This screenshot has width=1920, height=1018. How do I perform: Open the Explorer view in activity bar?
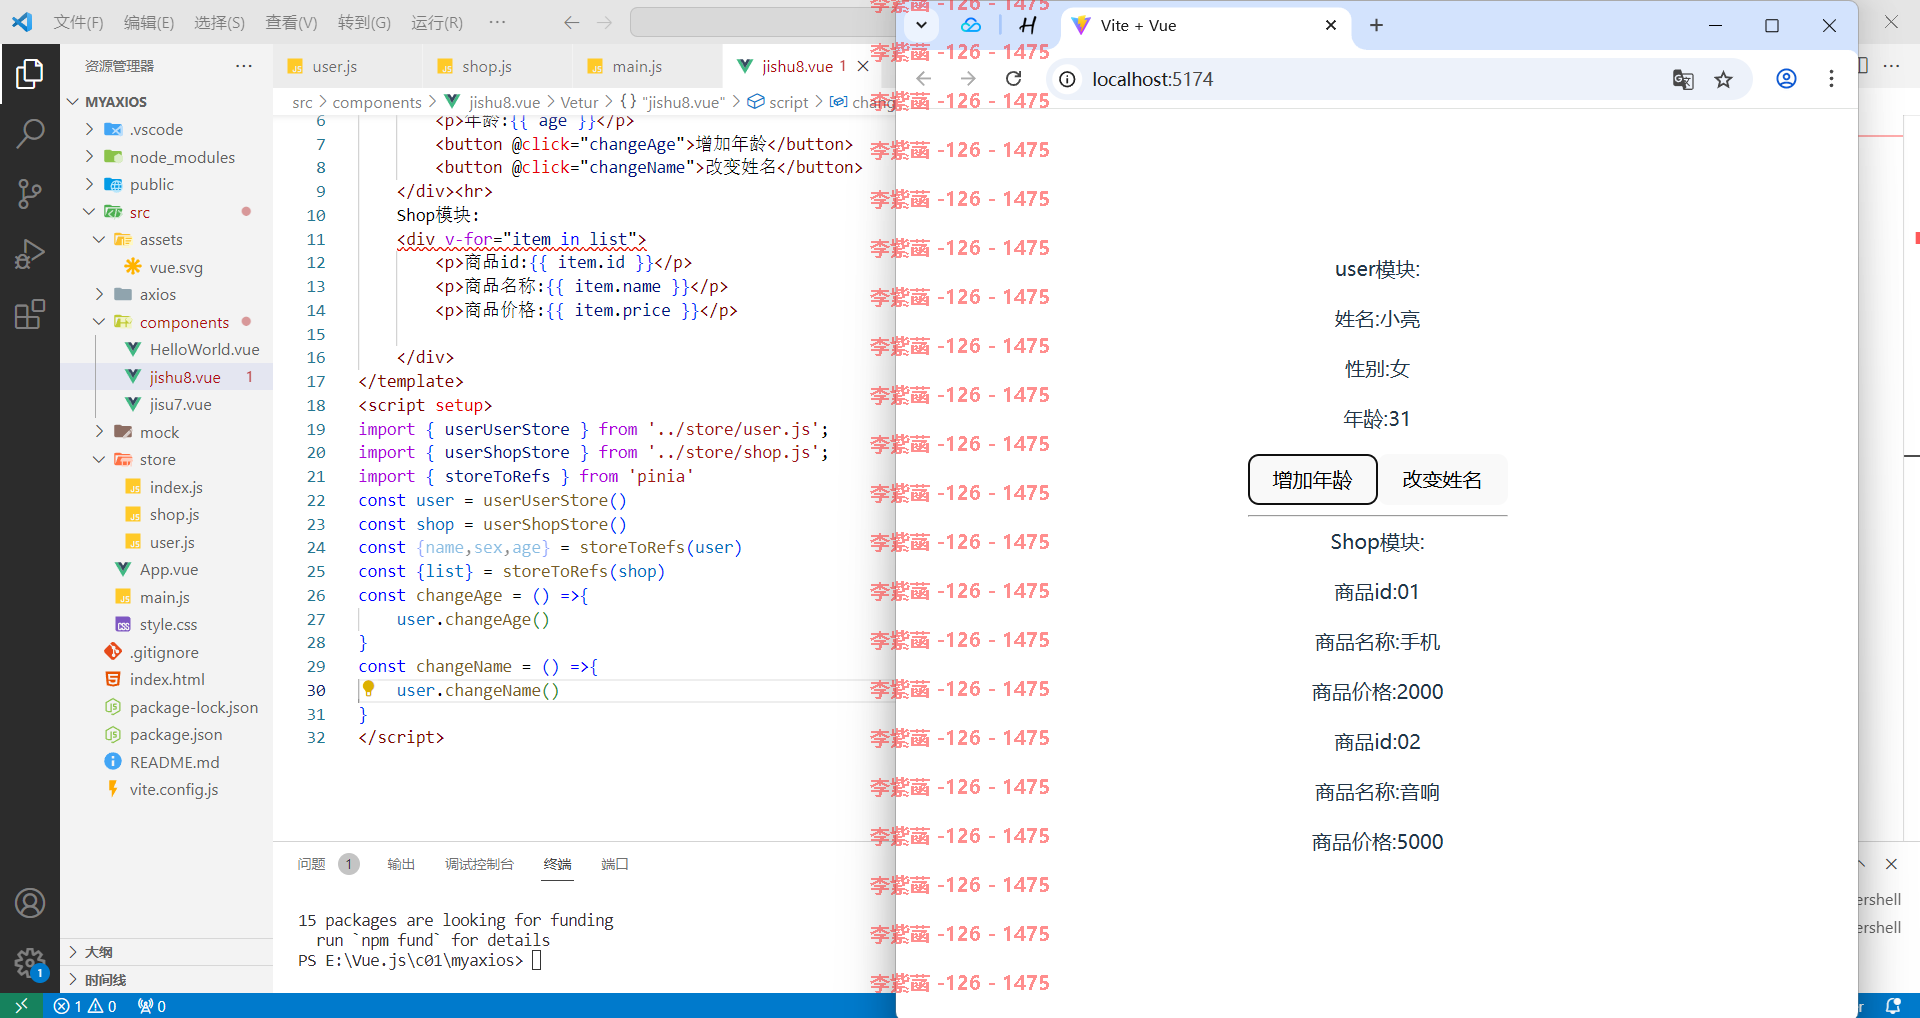pos(30,74)
